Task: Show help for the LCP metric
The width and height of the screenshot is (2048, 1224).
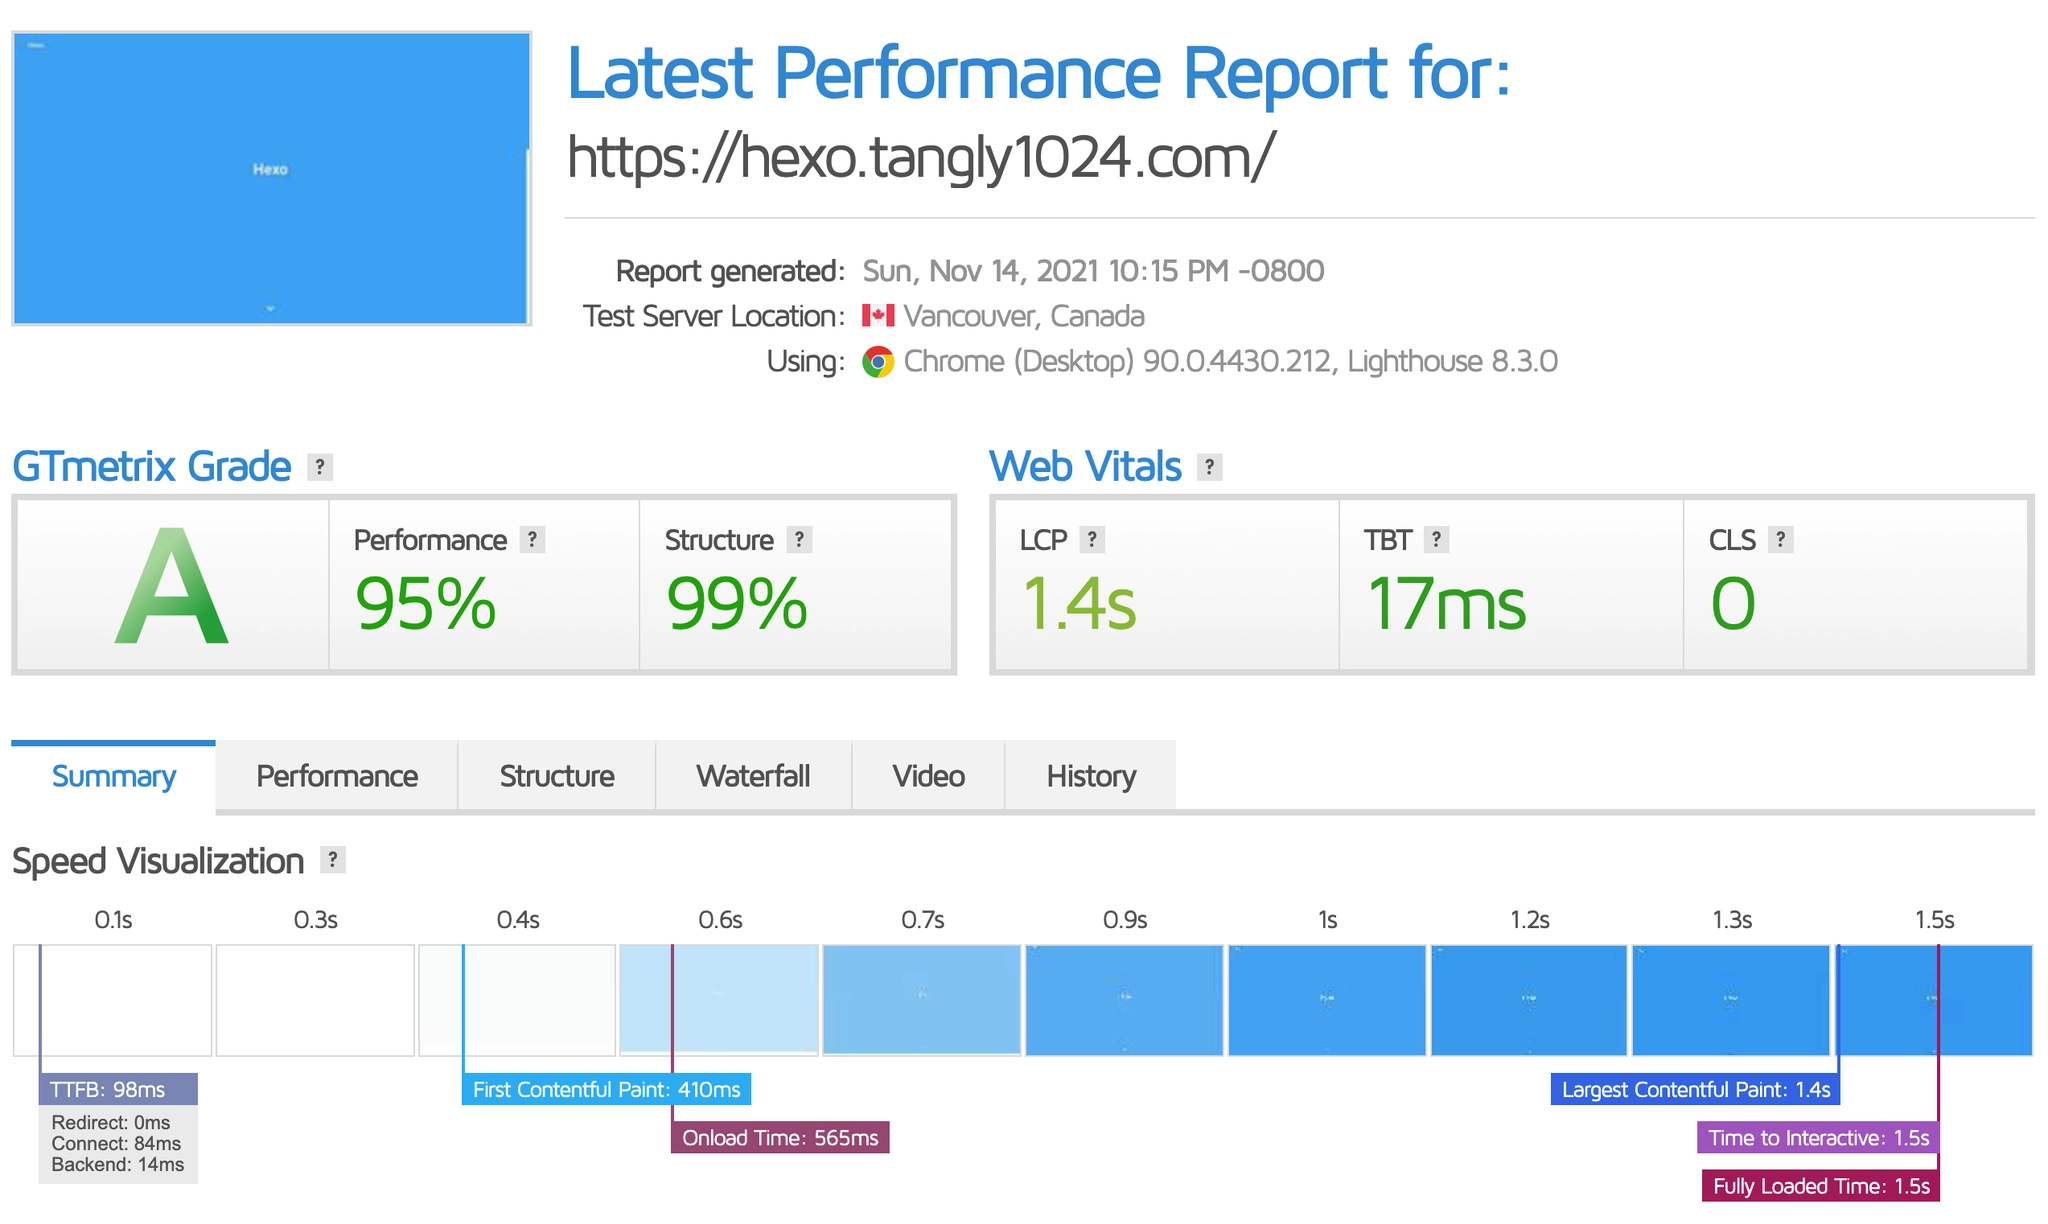Action: tap(1092, 540)
